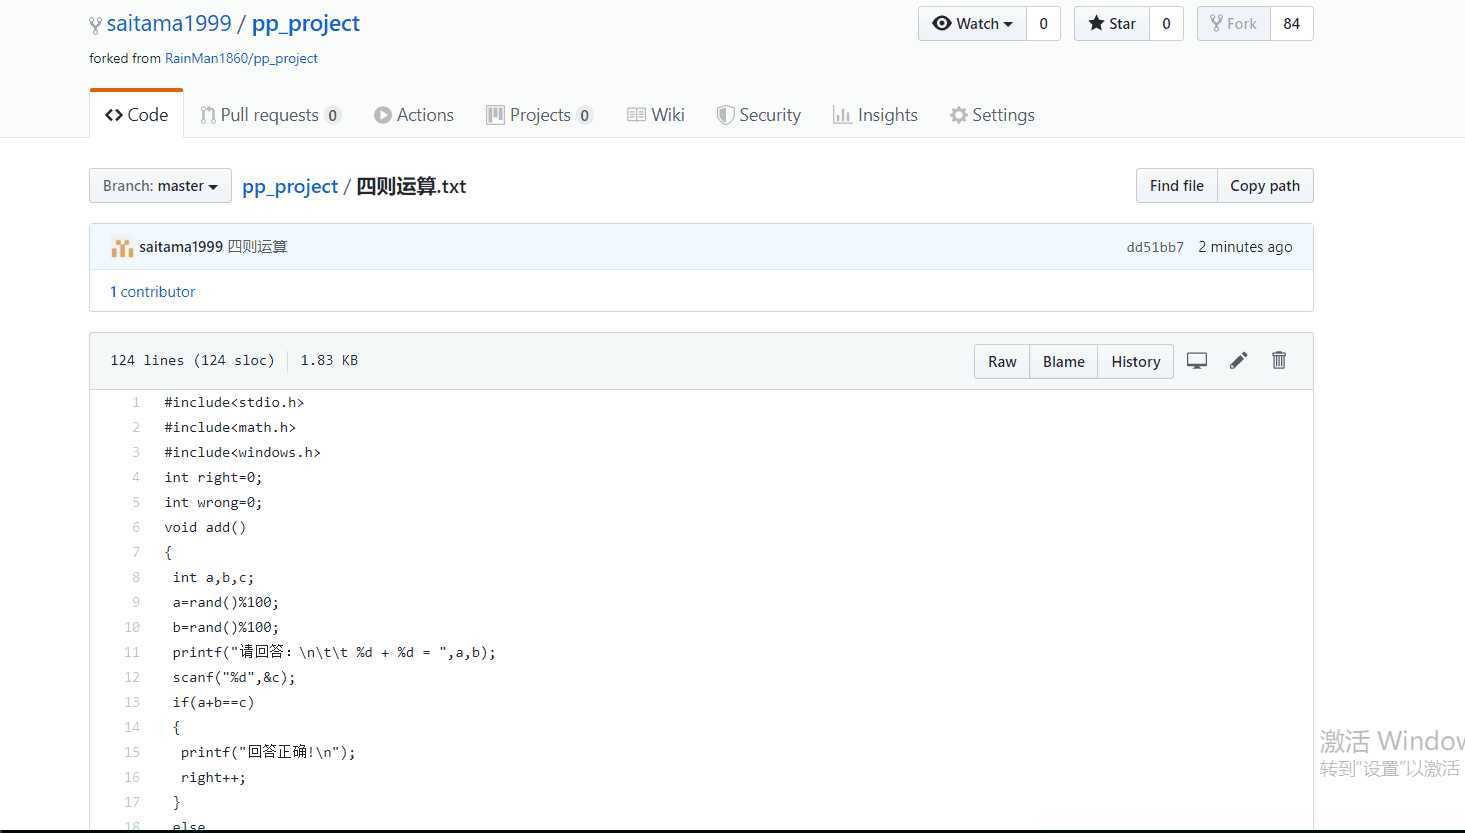
Task: Click code line int right=0;
Action: pyautogui.click(x=213, y=477)
